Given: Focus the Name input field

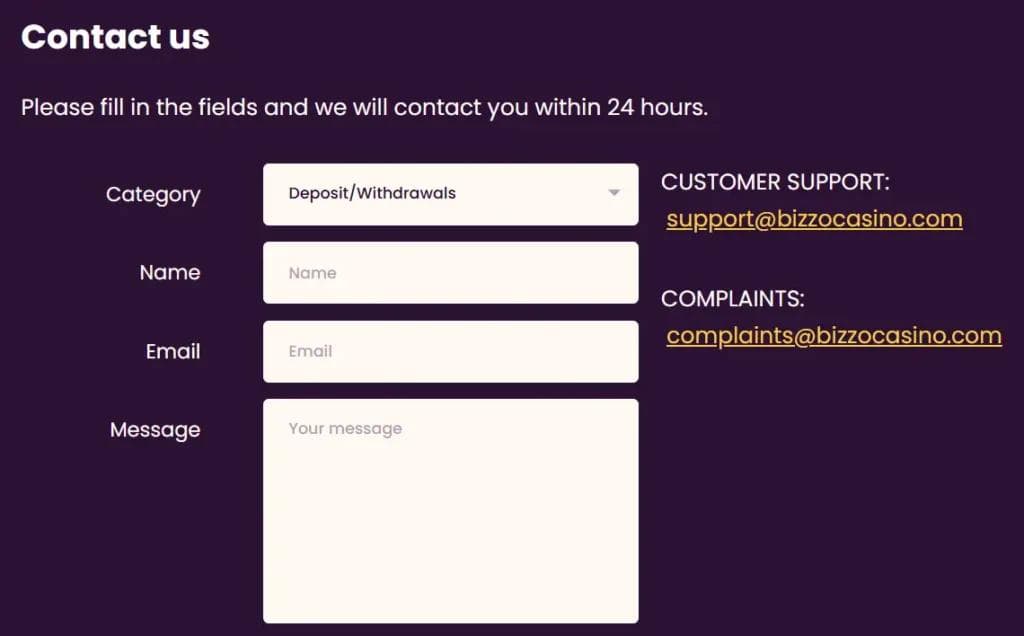Looking at the screenshot, I should 450,273.
